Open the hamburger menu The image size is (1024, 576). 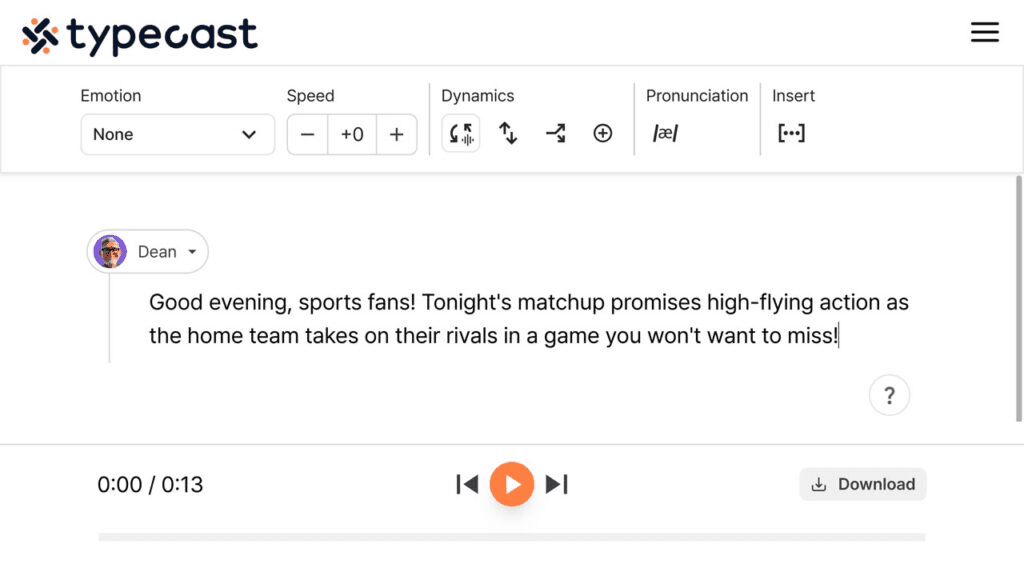tap(984, 32)
